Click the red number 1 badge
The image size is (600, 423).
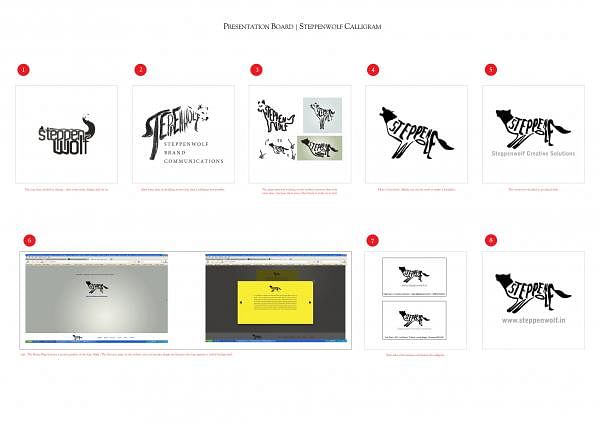point(23,70)
